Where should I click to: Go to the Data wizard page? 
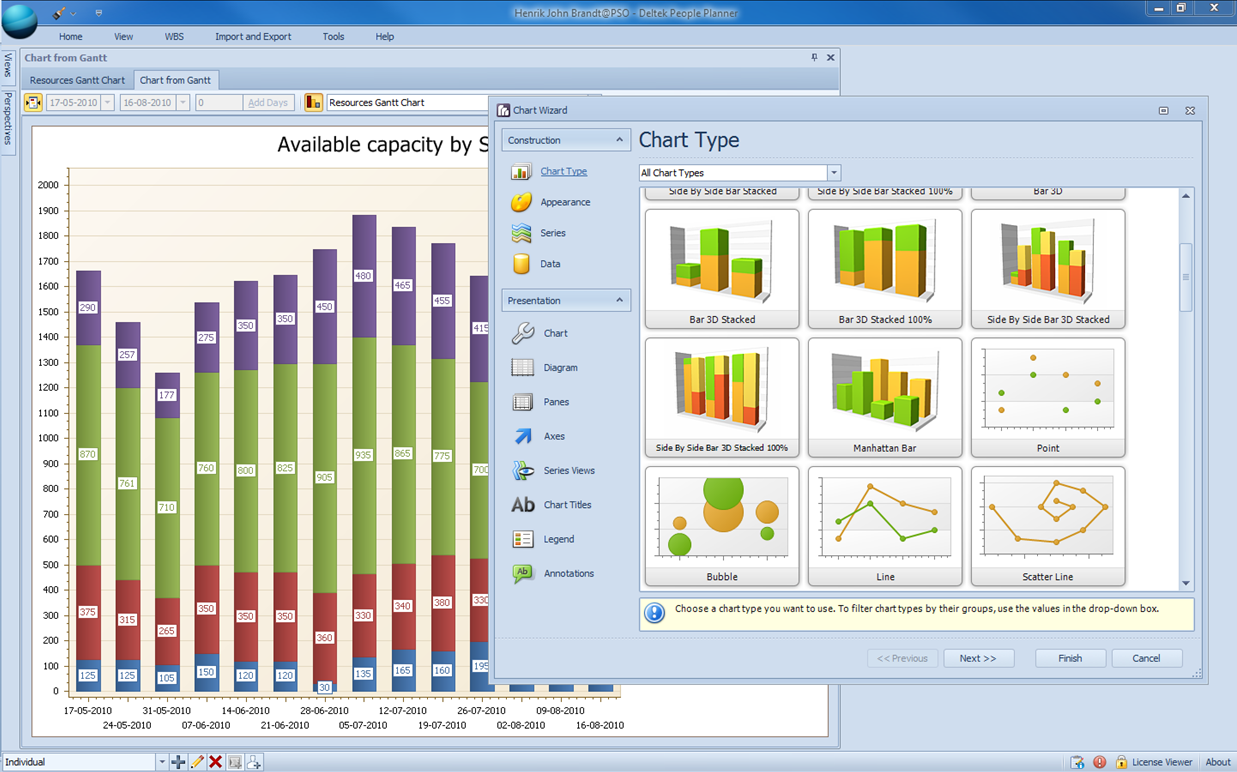tap(550, 264)
